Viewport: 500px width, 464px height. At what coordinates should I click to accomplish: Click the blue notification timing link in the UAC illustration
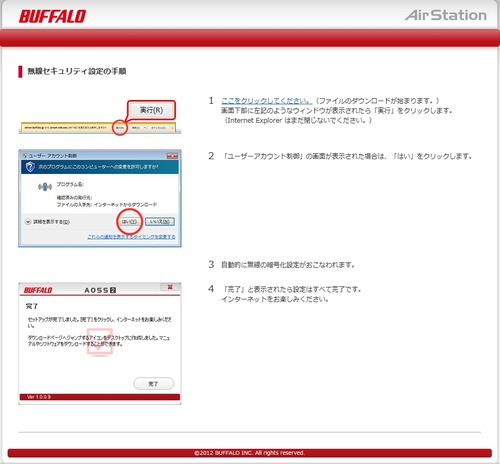click(131, 237)
